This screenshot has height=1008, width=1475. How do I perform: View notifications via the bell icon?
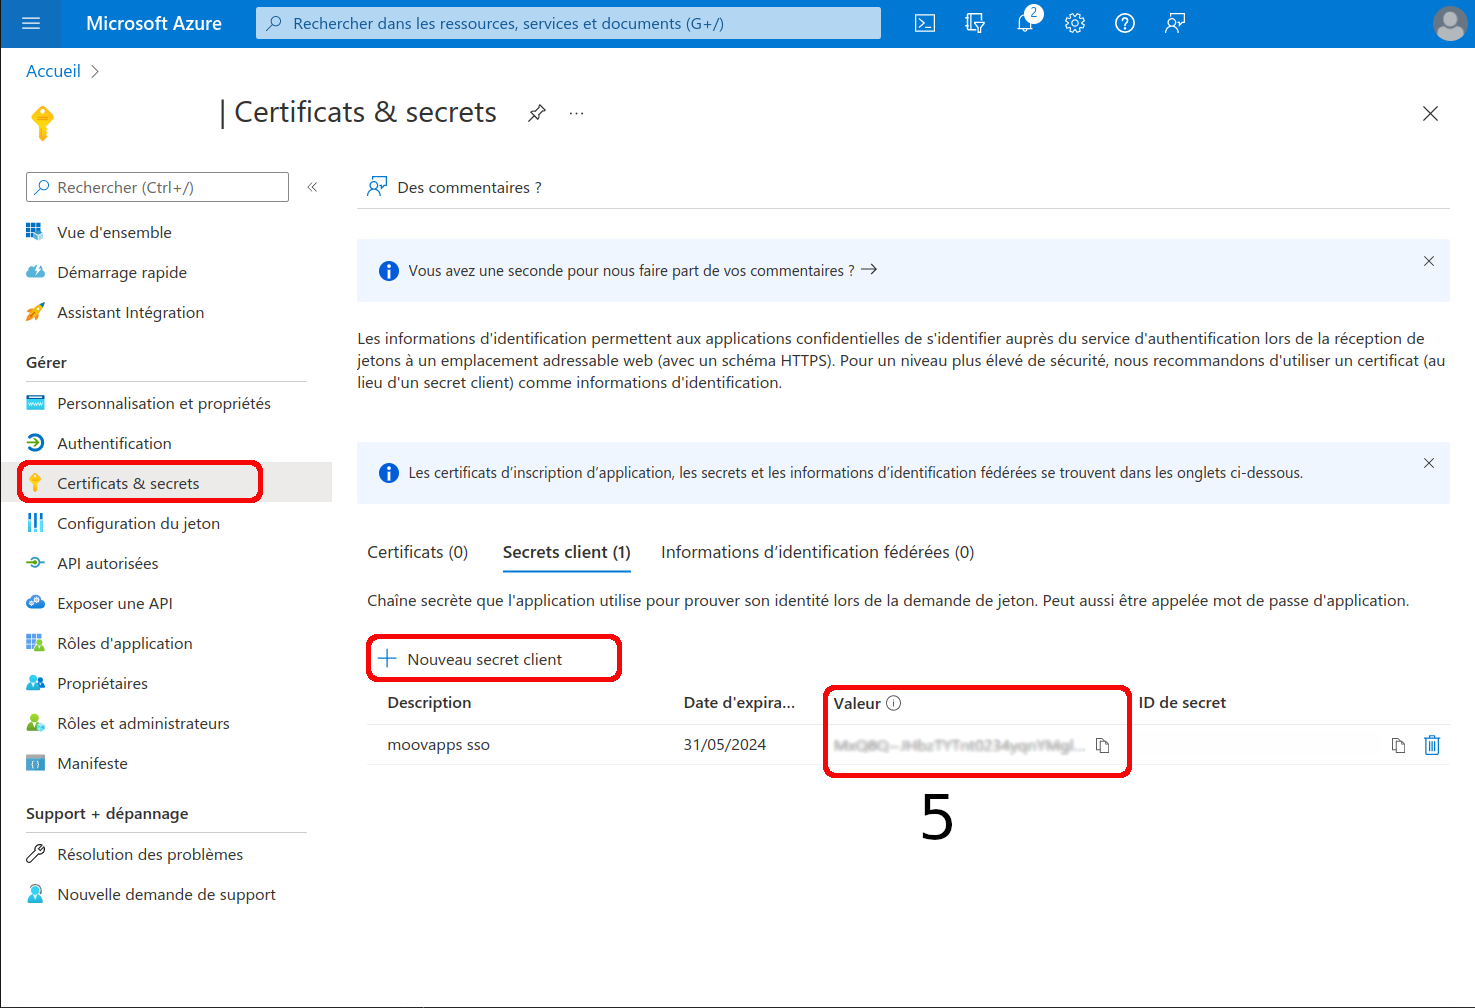(1025, 23)
